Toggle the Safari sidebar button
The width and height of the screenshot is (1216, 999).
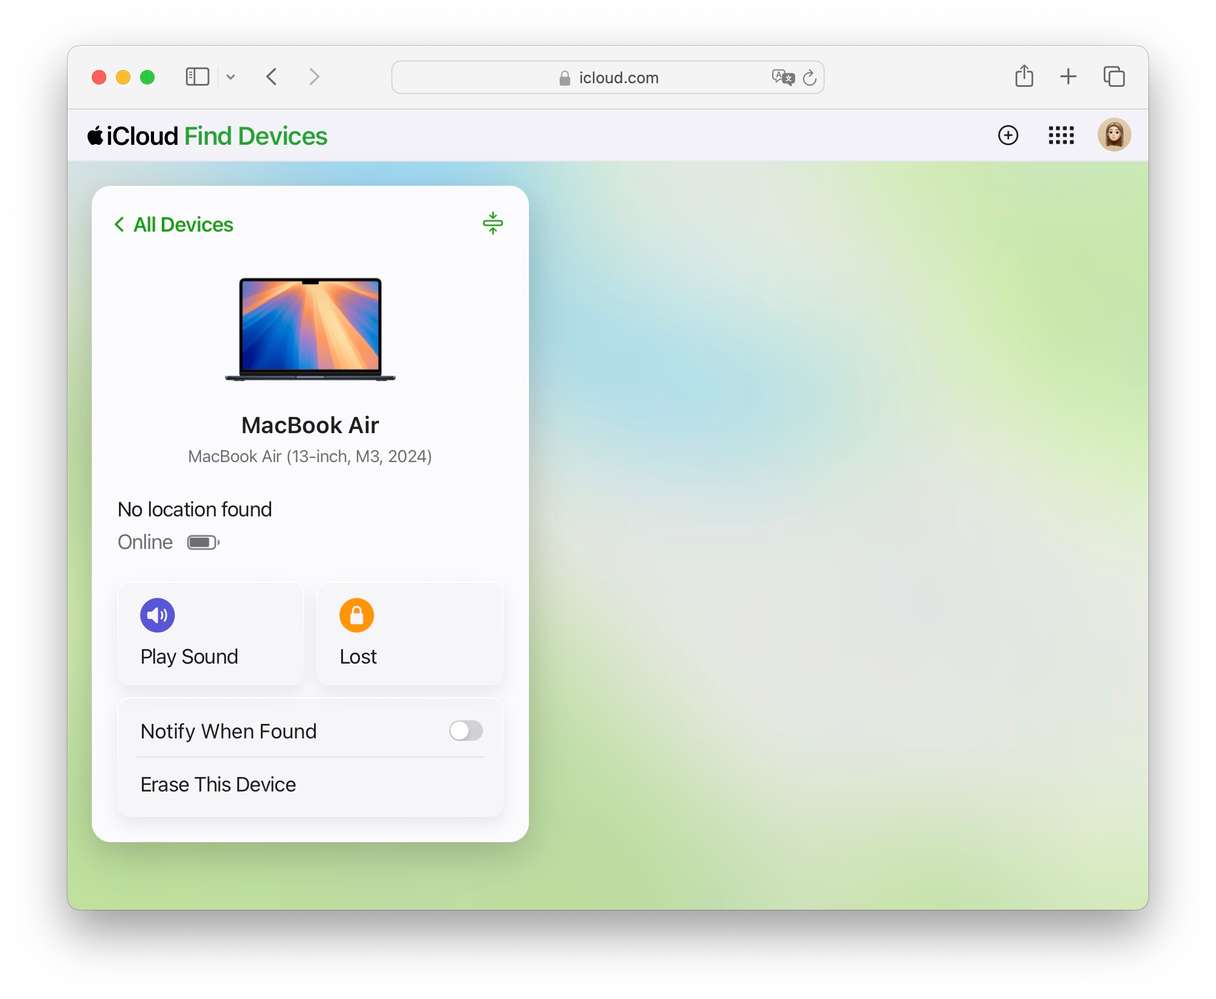coord(197,77)
